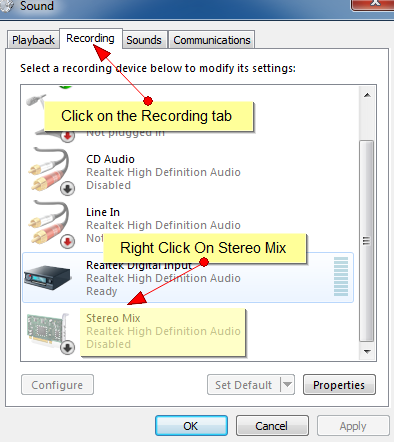Open the Sounds tab
The height and width of the screenshot is (442, 394).
click(x=144, y=40)
